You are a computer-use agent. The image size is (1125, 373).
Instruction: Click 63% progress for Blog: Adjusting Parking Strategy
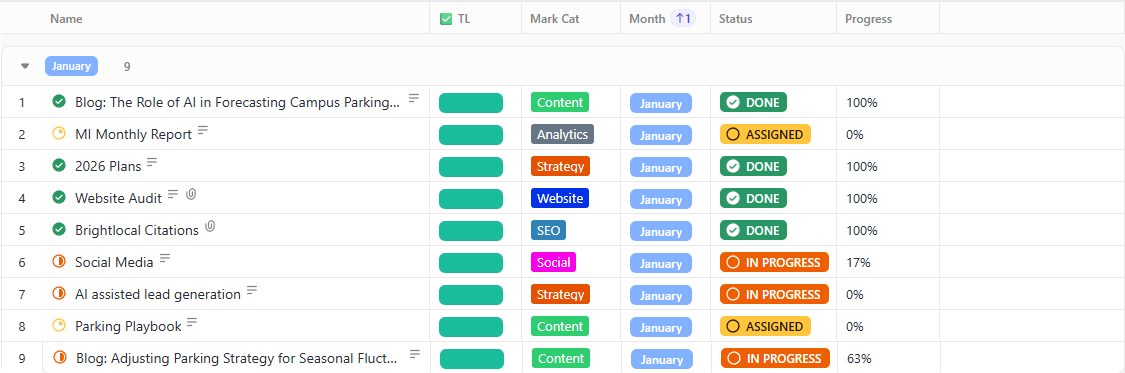click(x=860, y=358)
